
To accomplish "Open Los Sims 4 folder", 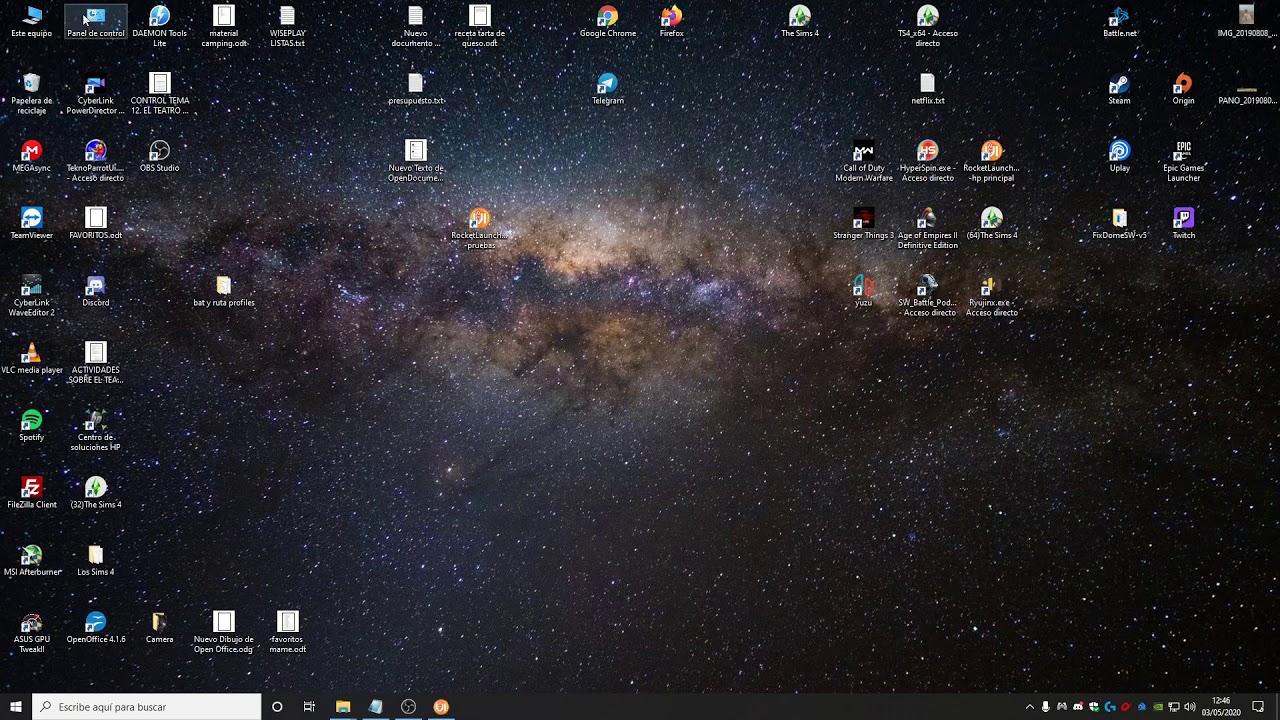I will pyautogui.click(x=96, y=560).
